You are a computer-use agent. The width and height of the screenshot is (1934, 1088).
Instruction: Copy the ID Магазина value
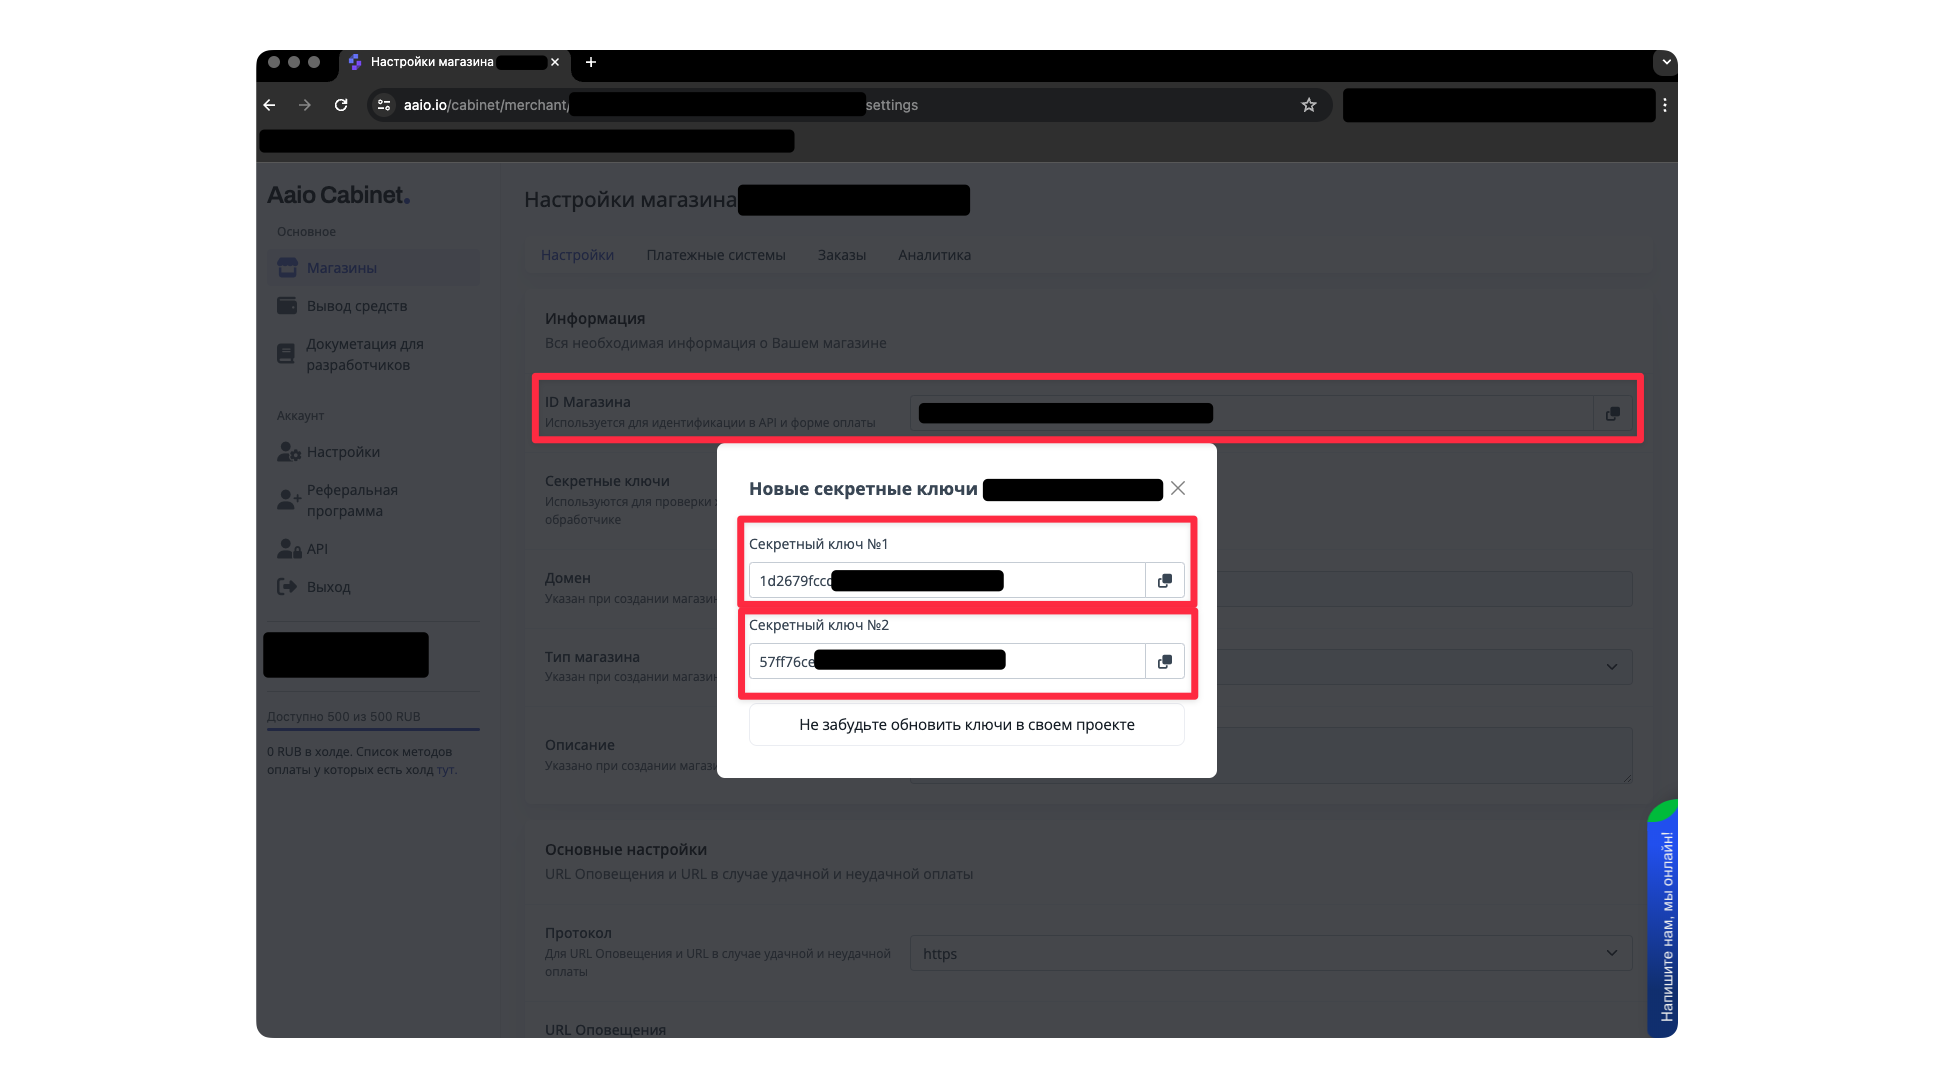click(x=1612, y=414)
